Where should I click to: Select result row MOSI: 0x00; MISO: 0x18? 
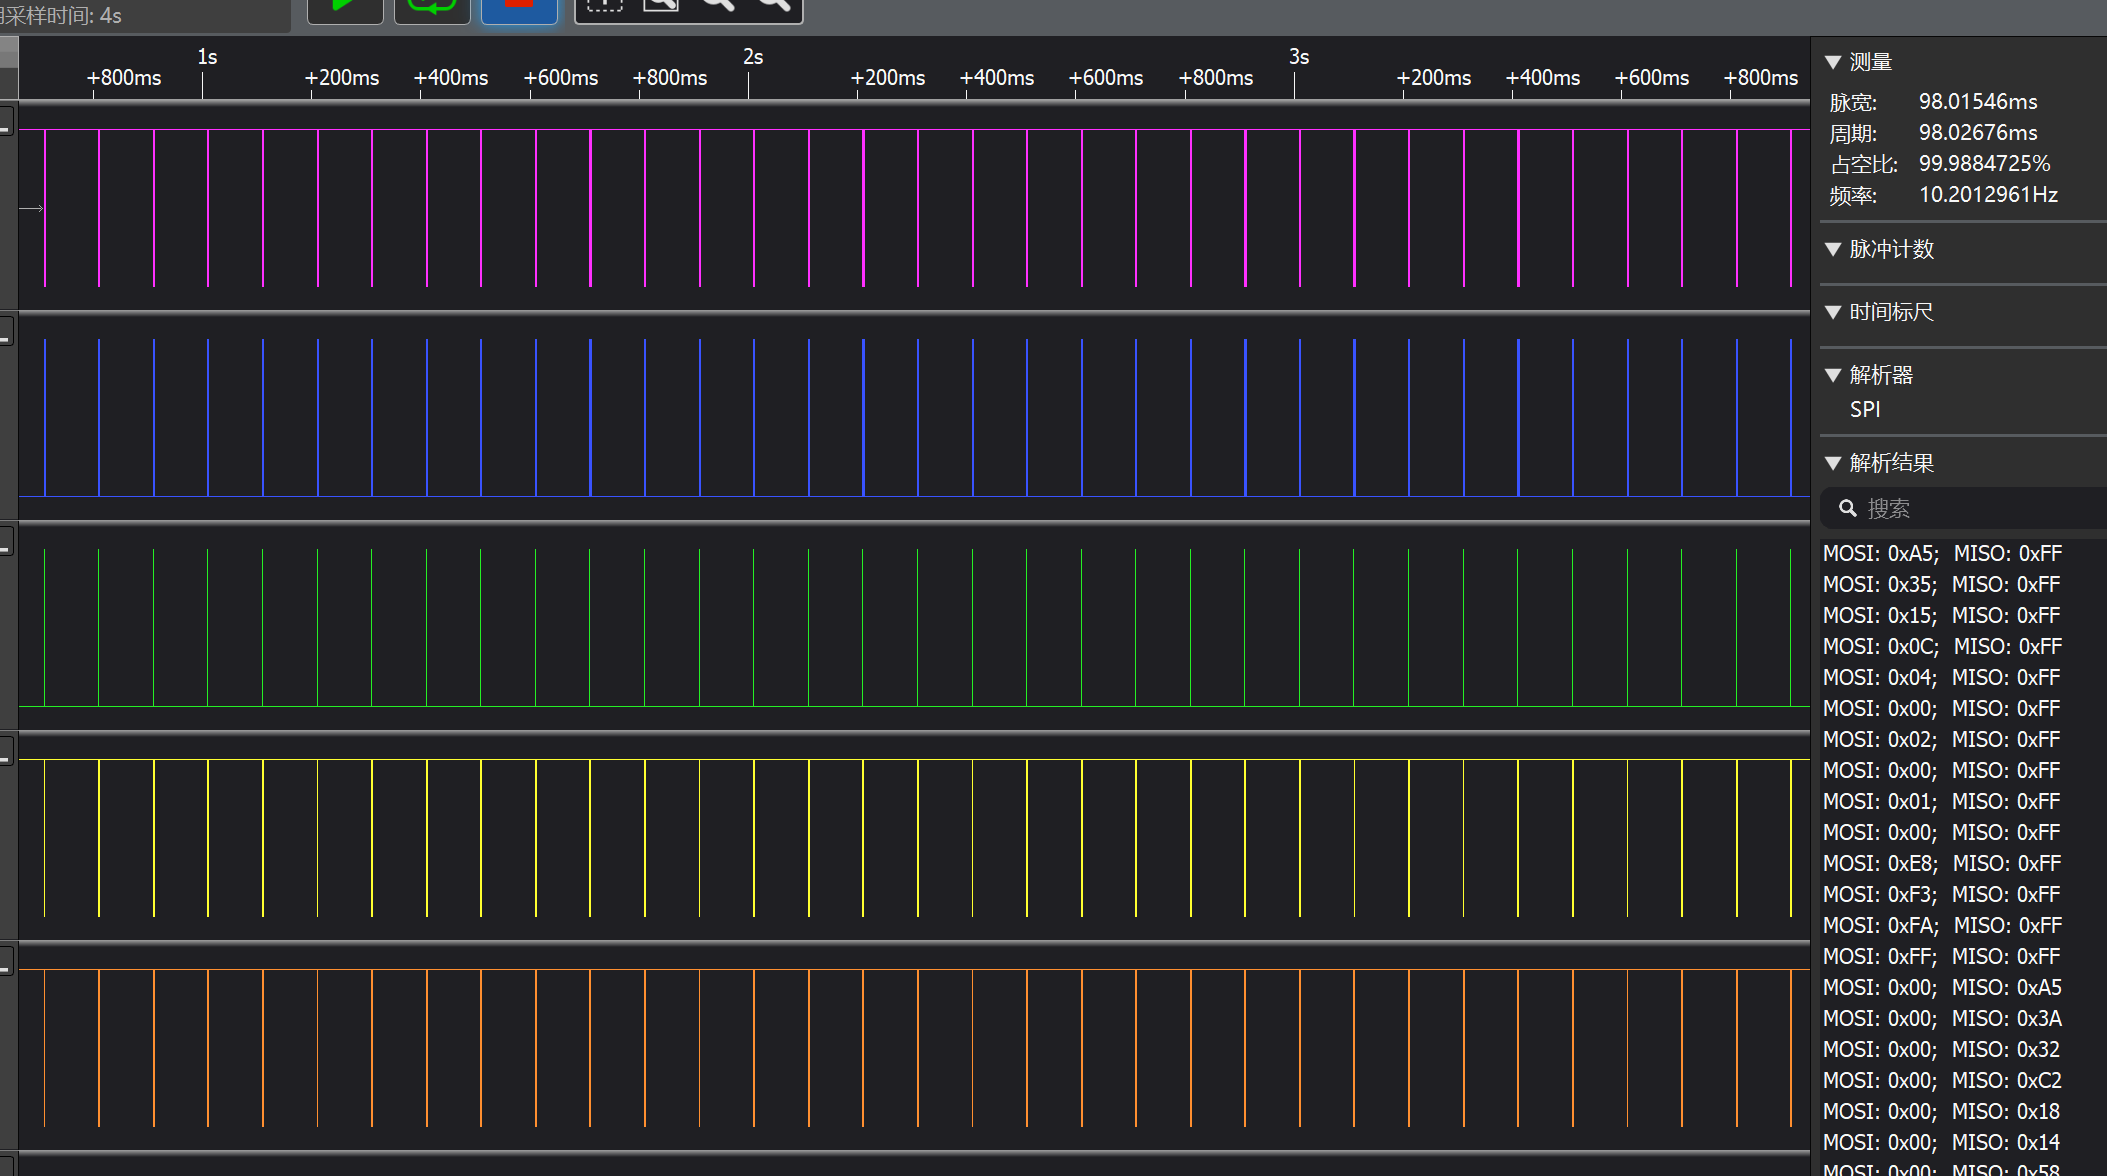pyautogui.click(x=1941, y=1112)
